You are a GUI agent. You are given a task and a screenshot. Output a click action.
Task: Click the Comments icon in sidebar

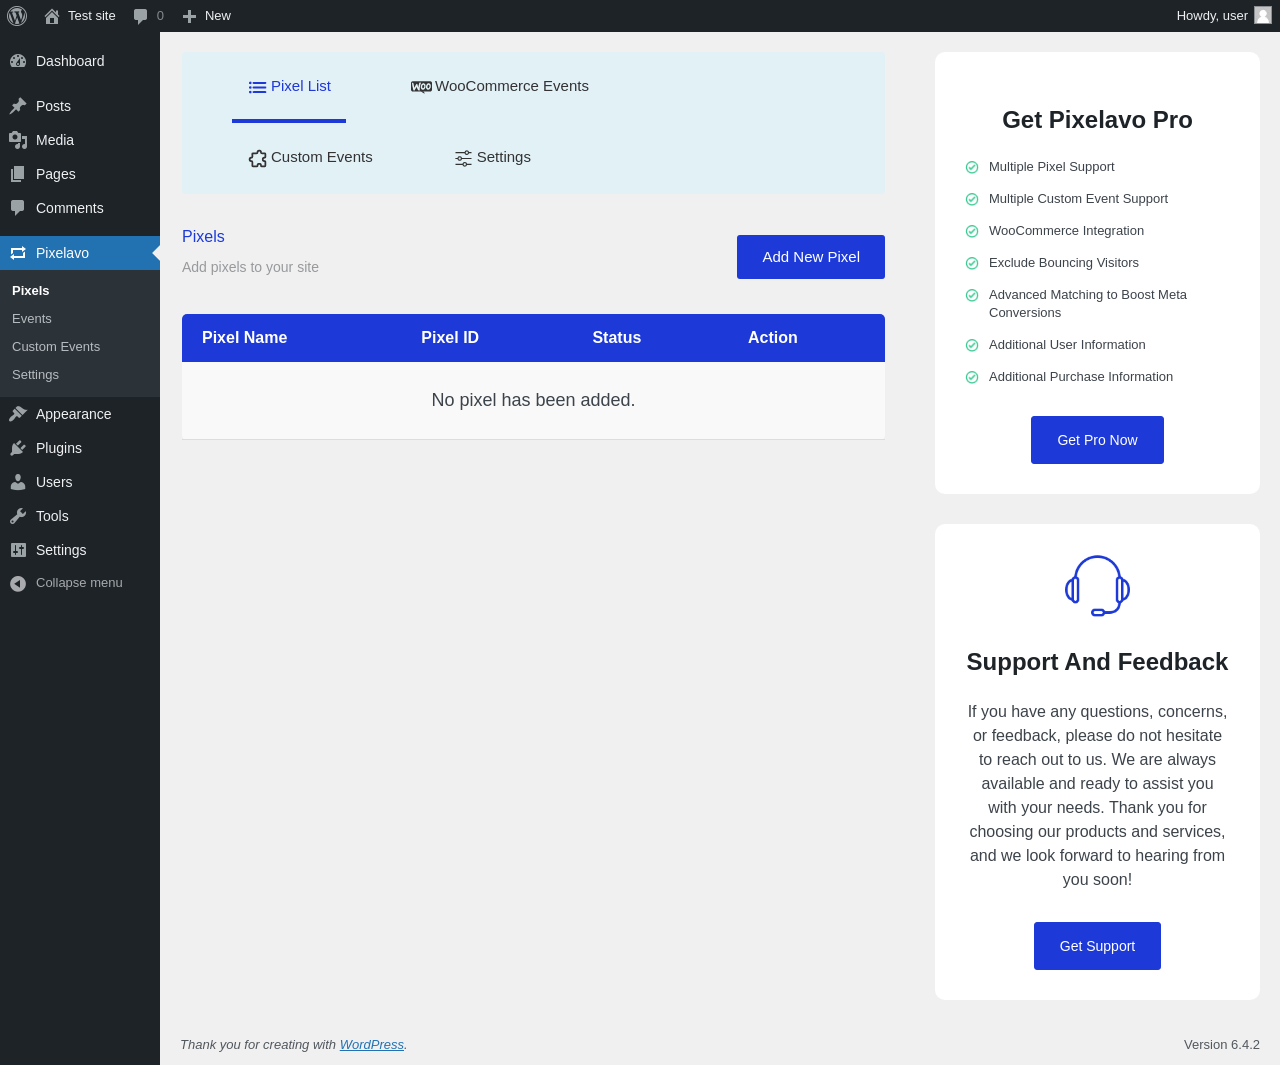tap(18, 208)
